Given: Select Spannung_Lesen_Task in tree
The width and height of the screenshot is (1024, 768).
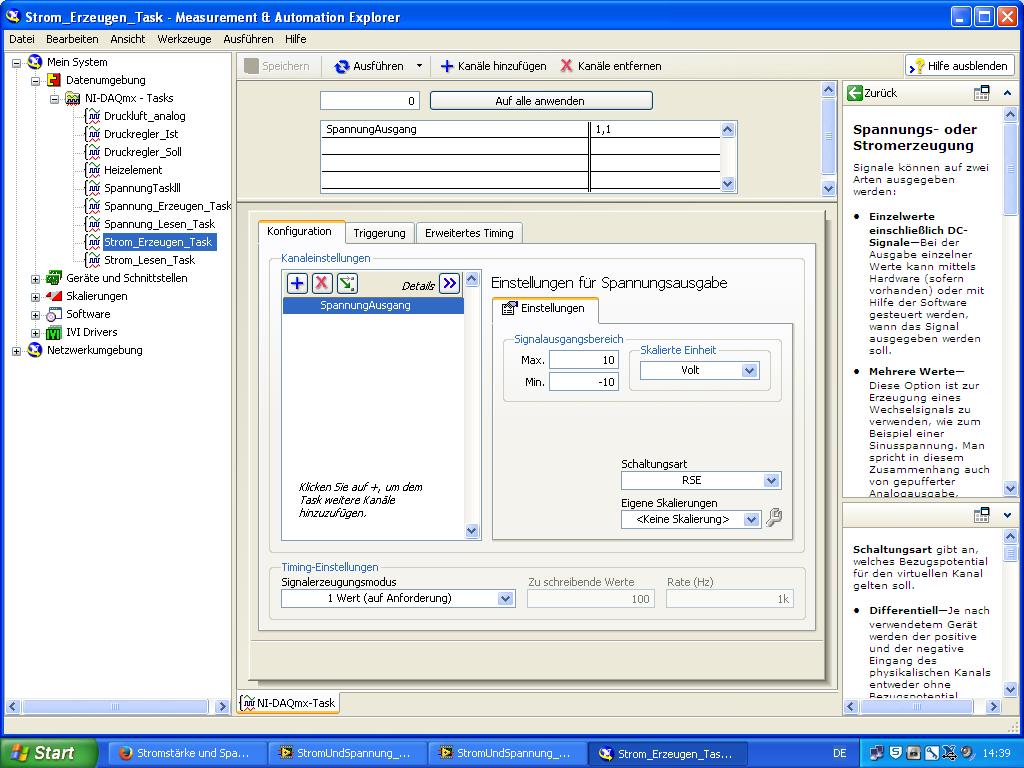Looking at the screenshot, I should (x=159, y=224).
